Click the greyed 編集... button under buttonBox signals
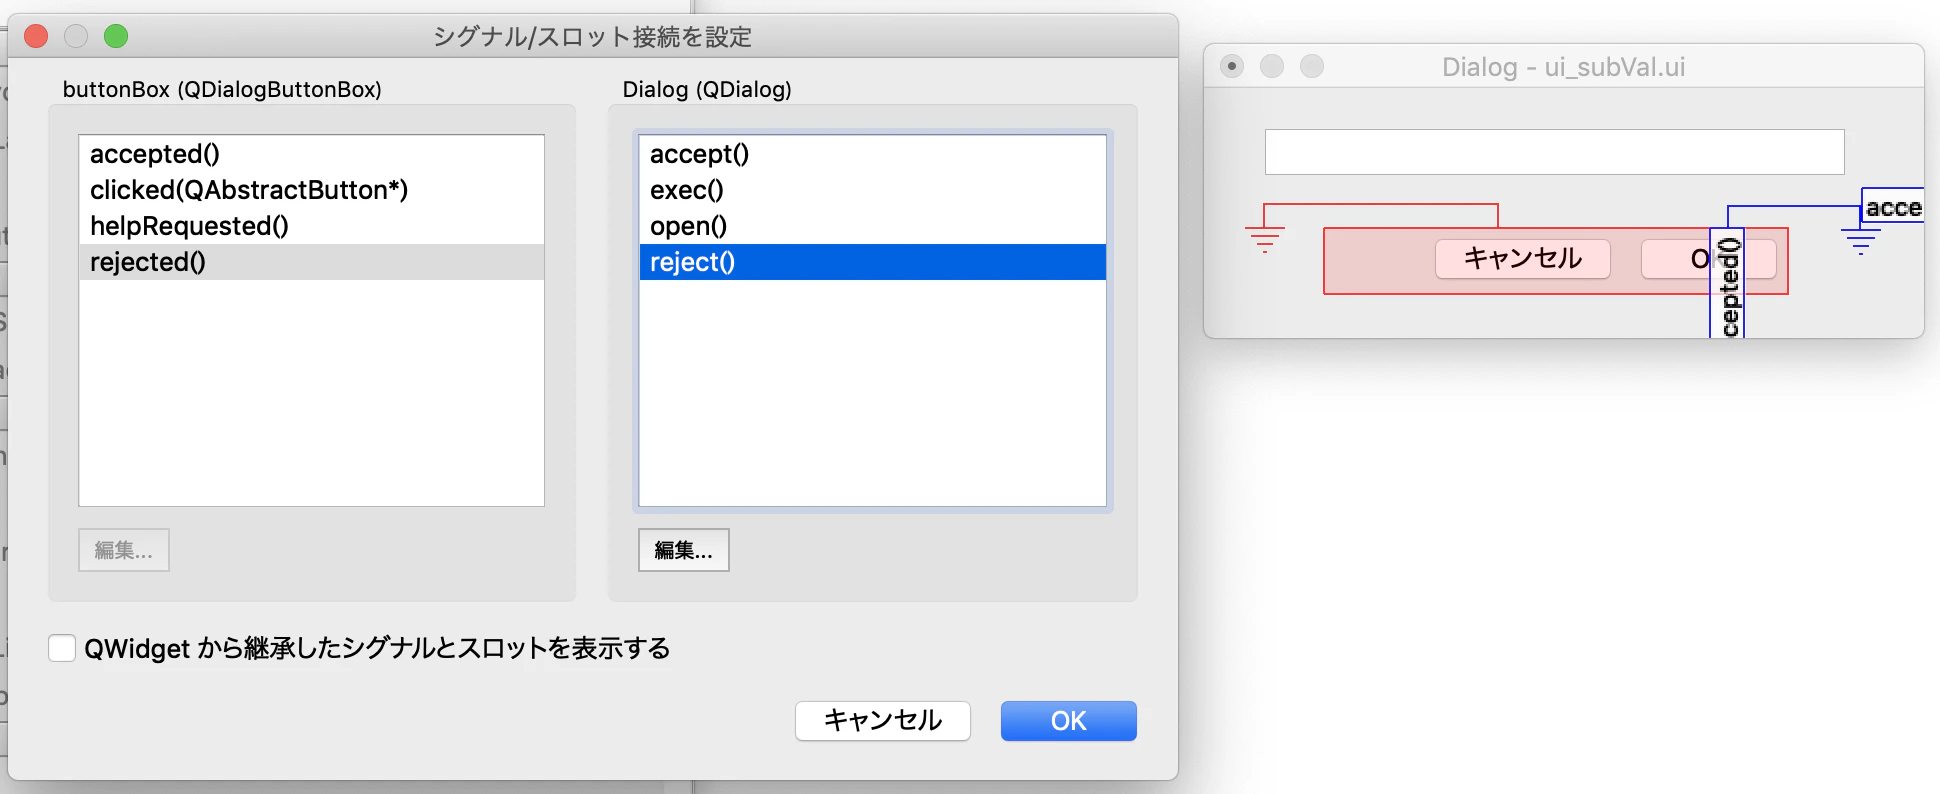This screenshot has height=794, width=1940. (x=124, y=550)
